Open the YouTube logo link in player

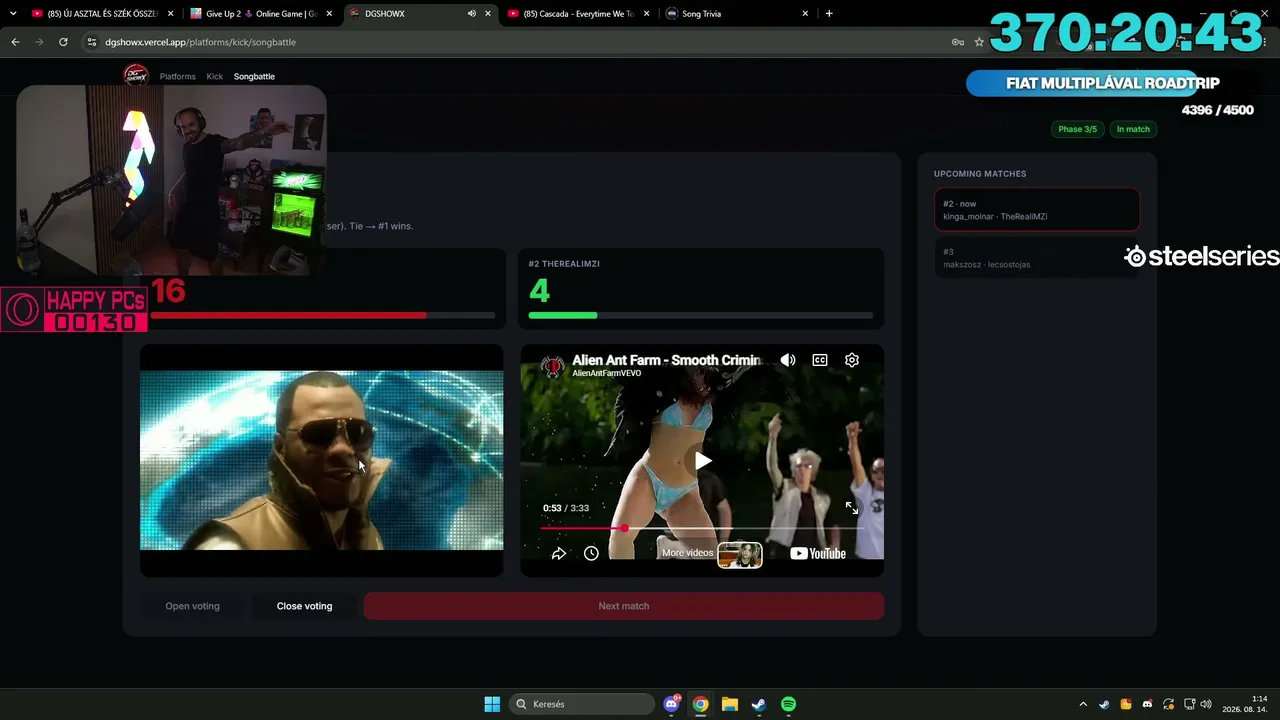click(x=818, y=553)
